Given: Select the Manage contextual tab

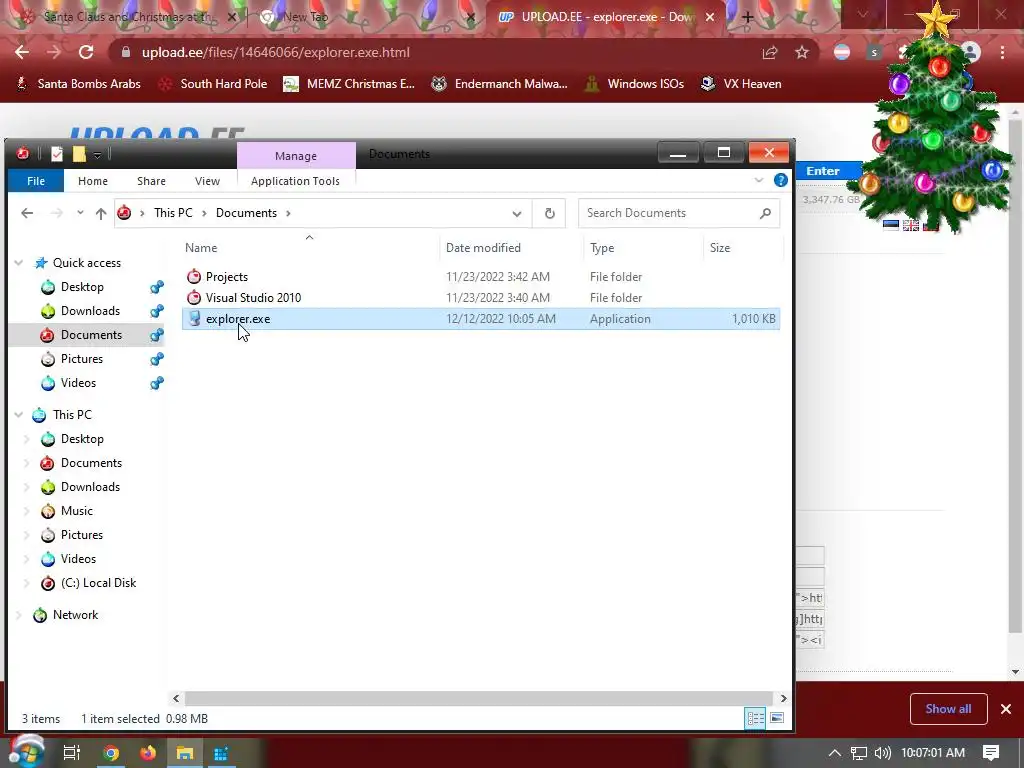Looking at the screenshot, I should 296,155.
